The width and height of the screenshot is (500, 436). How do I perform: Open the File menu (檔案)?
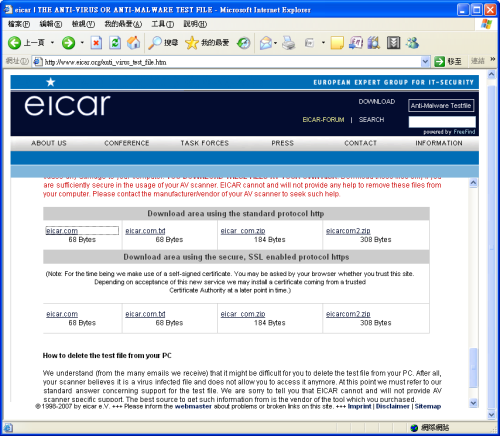click(x=19, y=24)
